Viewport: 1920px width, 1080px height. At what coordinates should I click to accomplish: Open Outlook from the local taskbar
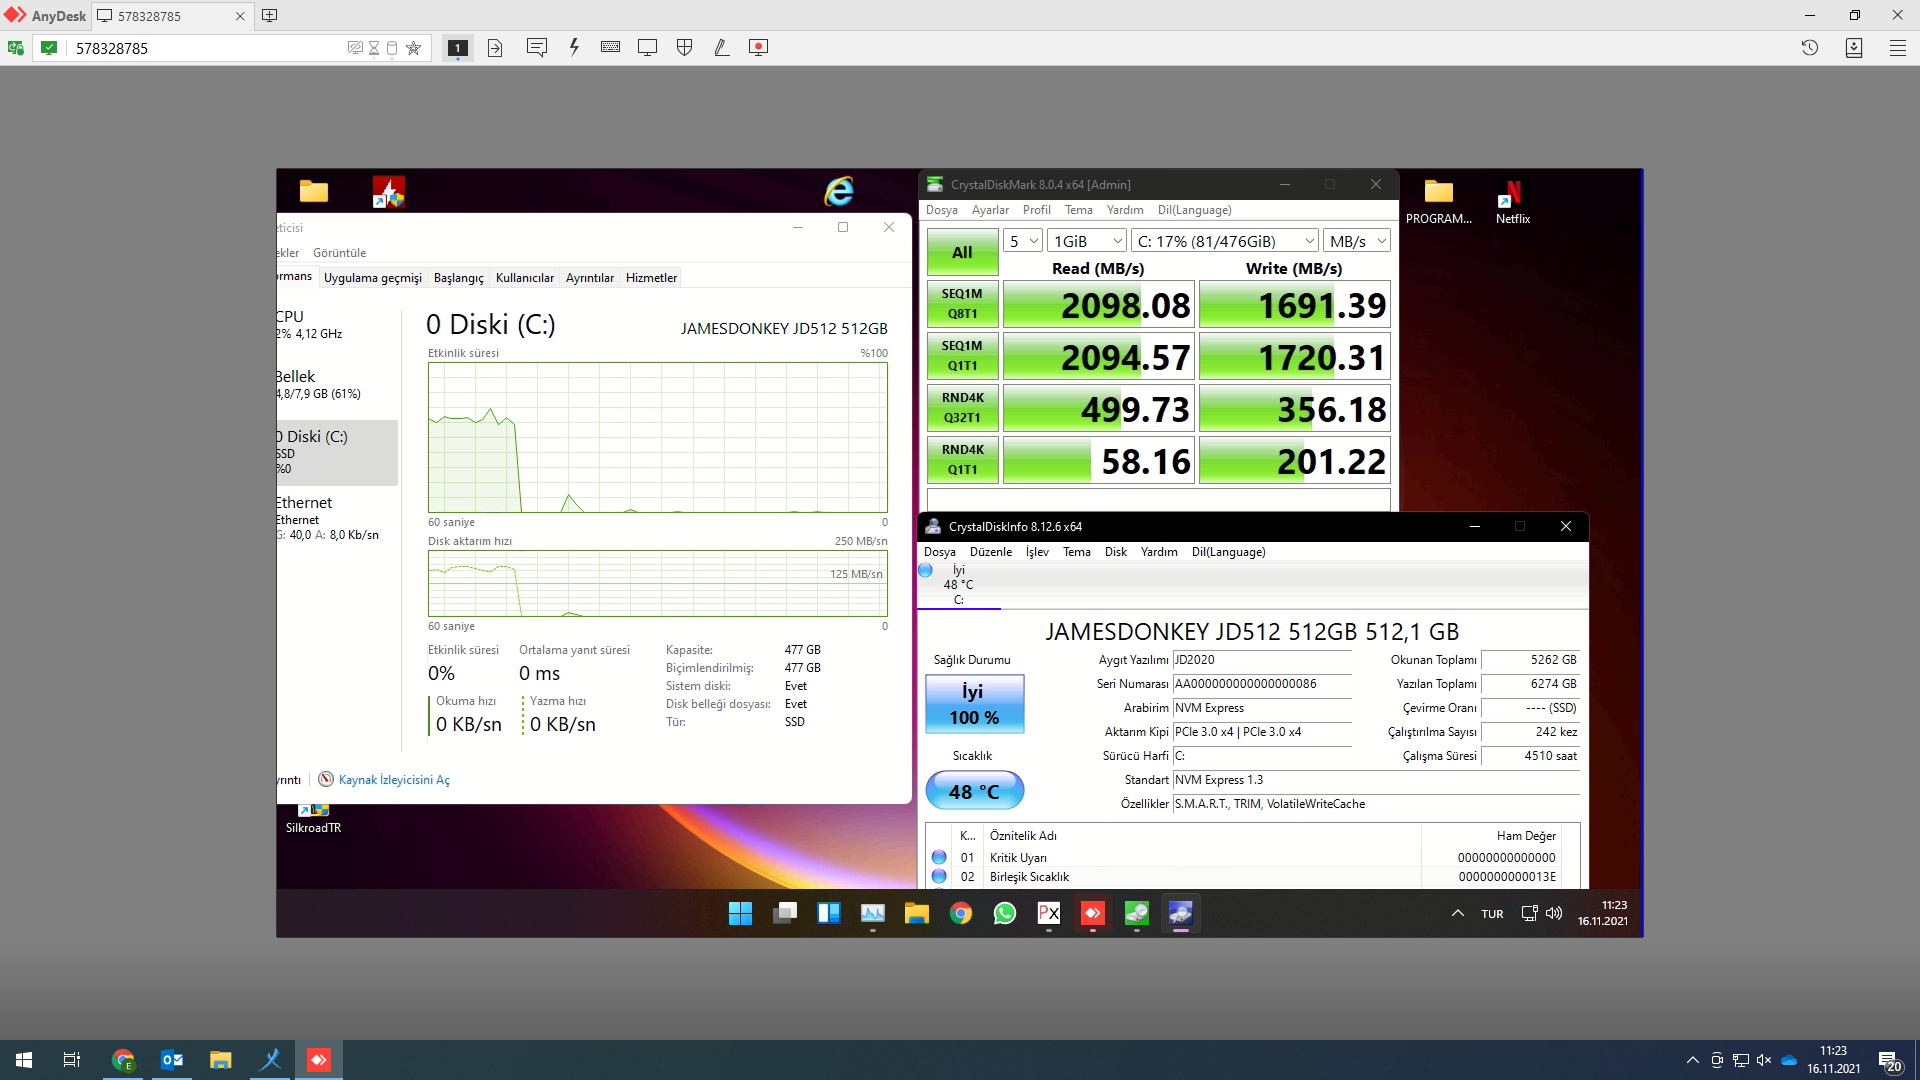click(172, 1060)
